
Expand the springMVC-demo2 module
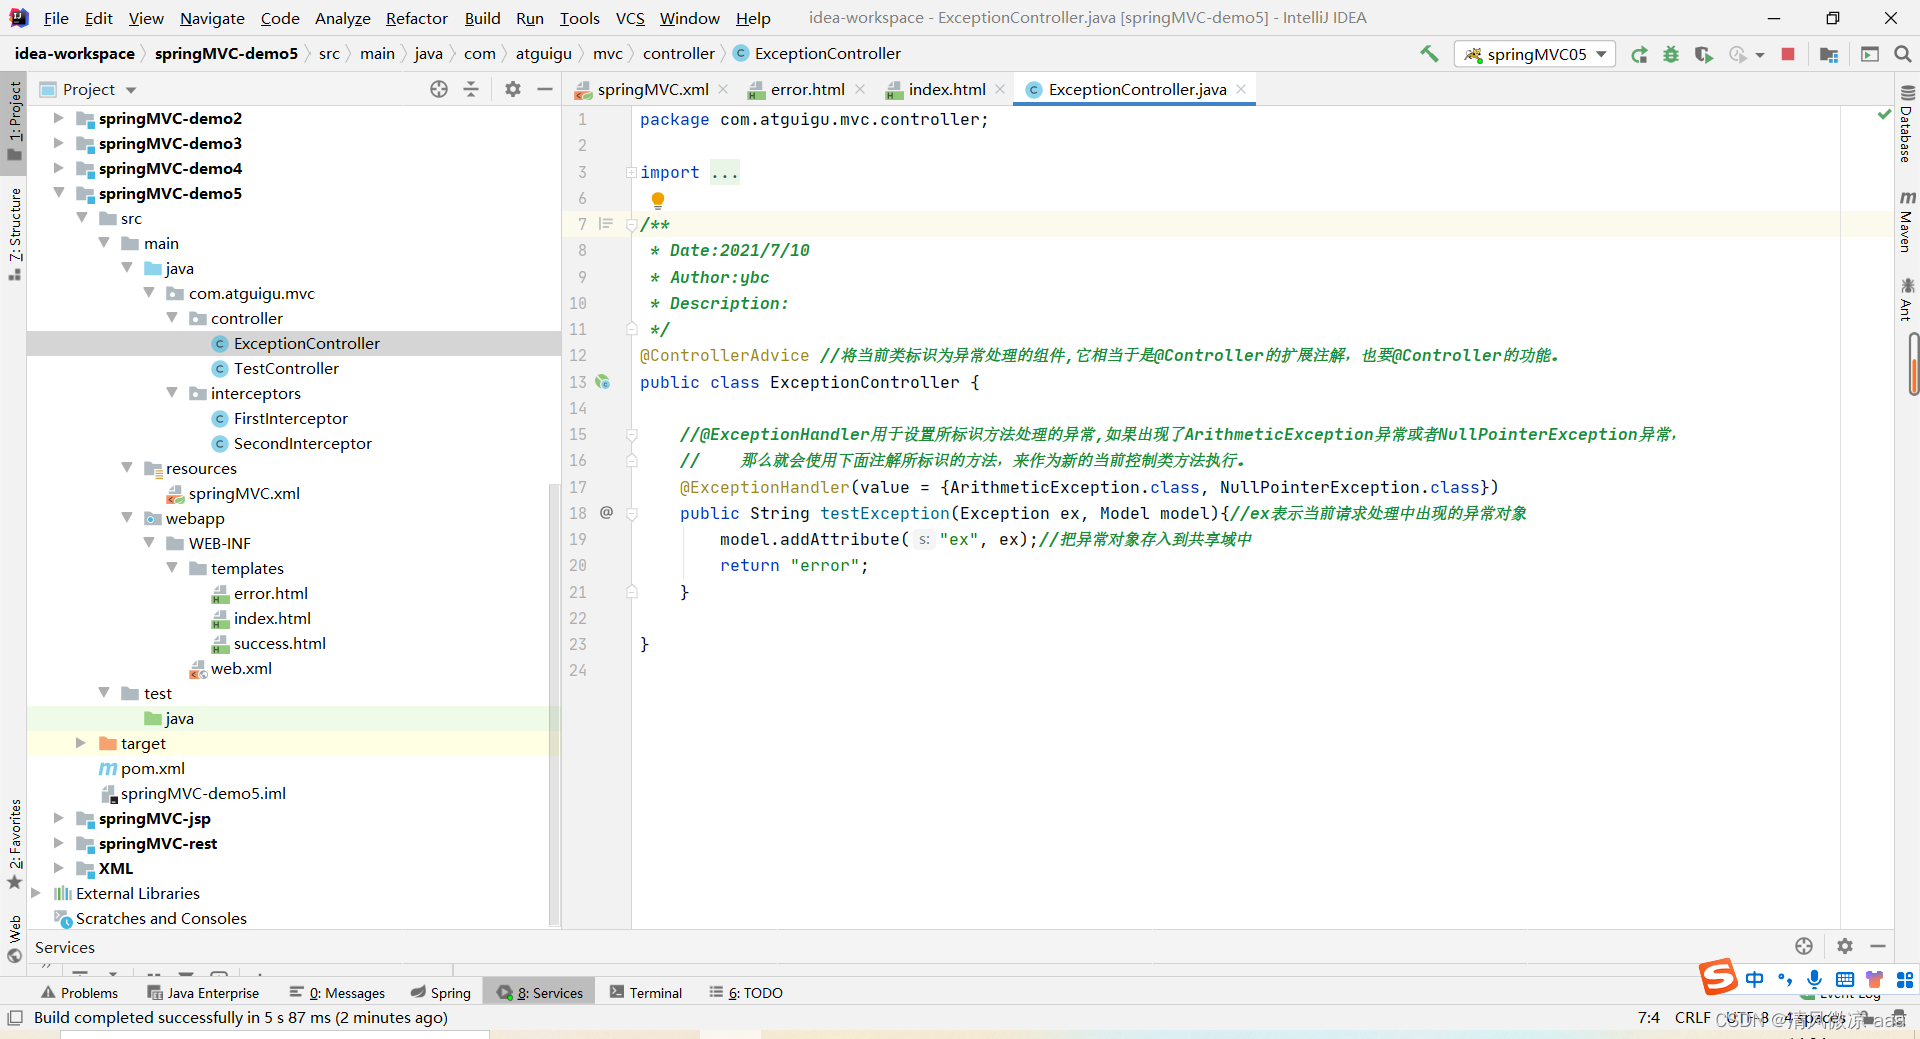pos(59,118)
